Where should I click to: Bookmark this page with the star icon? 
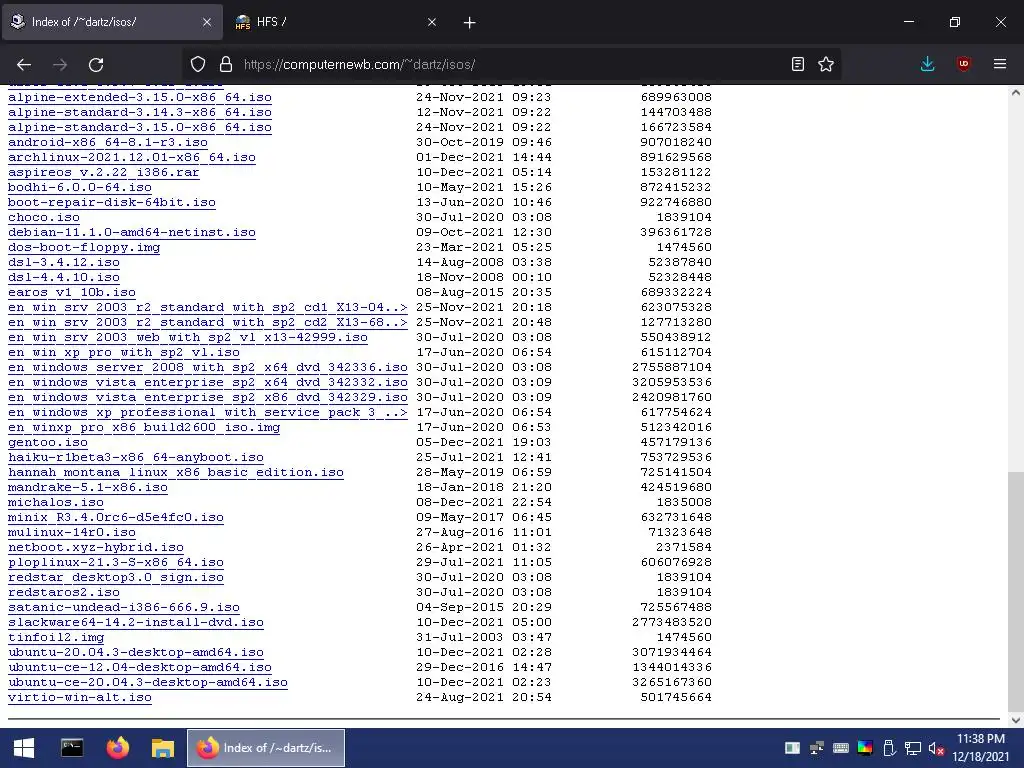pos(826,64)
